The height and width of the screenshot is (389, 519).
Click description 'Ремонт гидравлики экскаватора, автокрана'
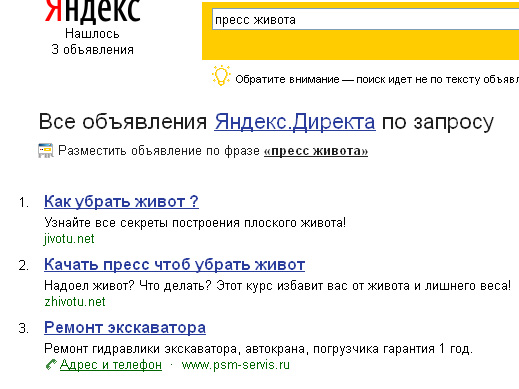point(258,349)
